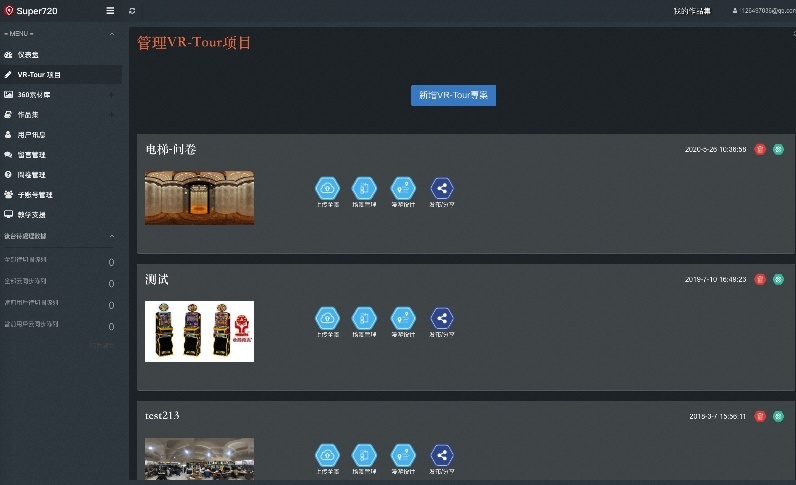Expand the 360 素材库 sidebar item plus
This screenshot has width=796, height=485.
point(111,94)
